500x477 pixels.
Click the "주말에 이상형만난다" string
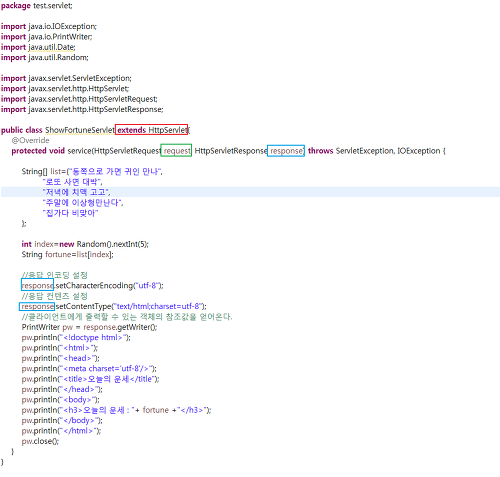pyautogui.click(x=82, y=203)
